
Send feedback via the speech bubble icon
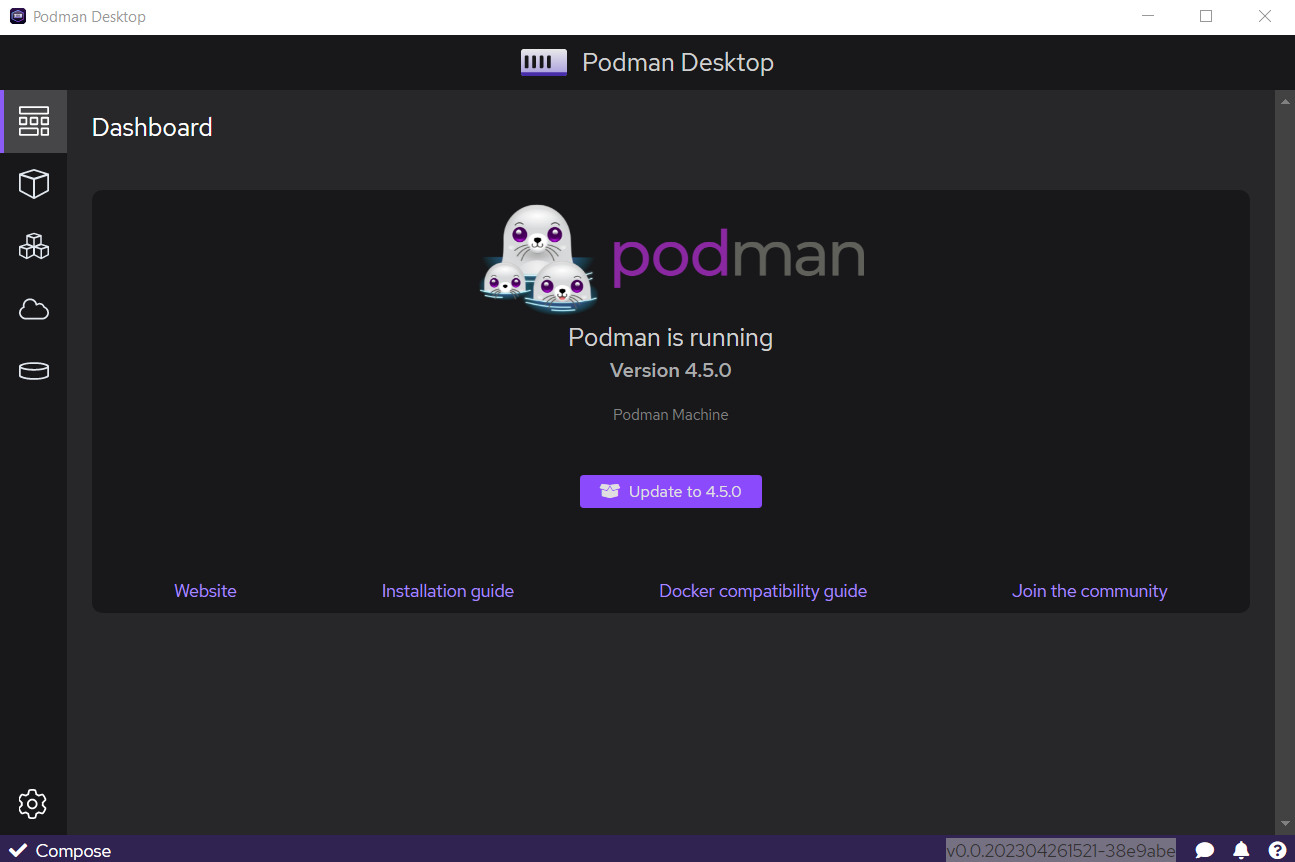[x=1206, y=850]
